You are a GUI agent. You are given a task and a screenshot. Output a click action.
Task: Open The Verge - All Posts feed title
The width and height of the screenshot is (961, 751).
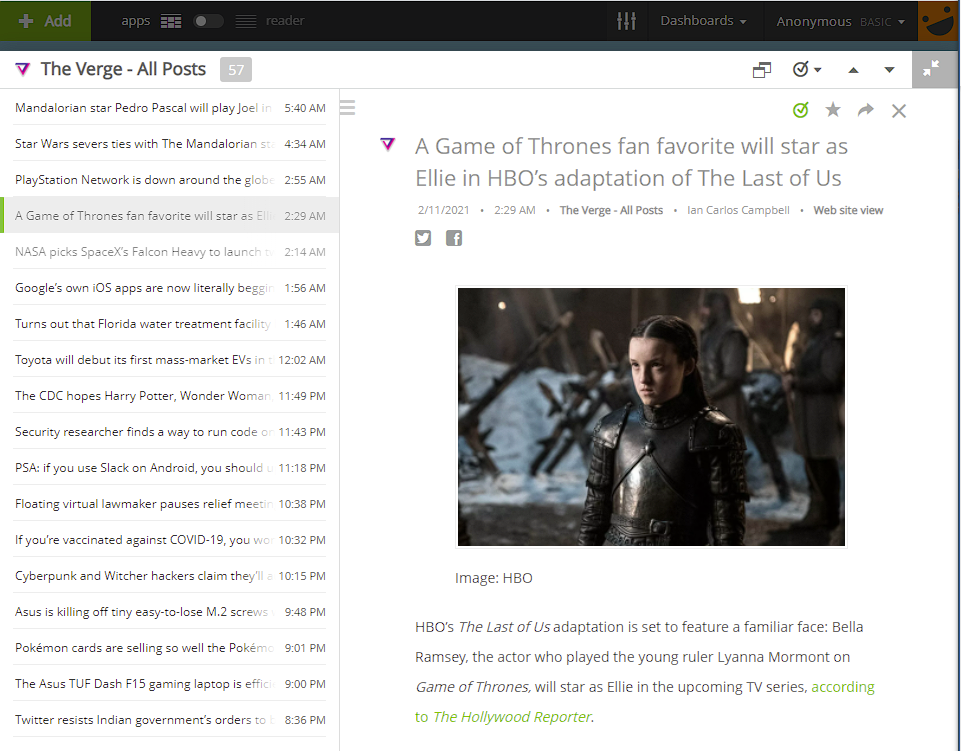coord(123,69)
